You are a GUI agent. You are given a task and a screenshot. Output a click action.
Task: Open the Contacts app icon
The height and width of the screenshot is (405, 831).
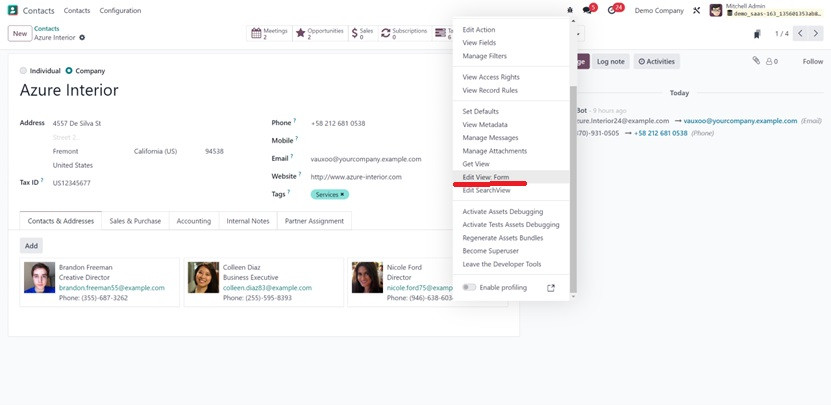[13, 10]
